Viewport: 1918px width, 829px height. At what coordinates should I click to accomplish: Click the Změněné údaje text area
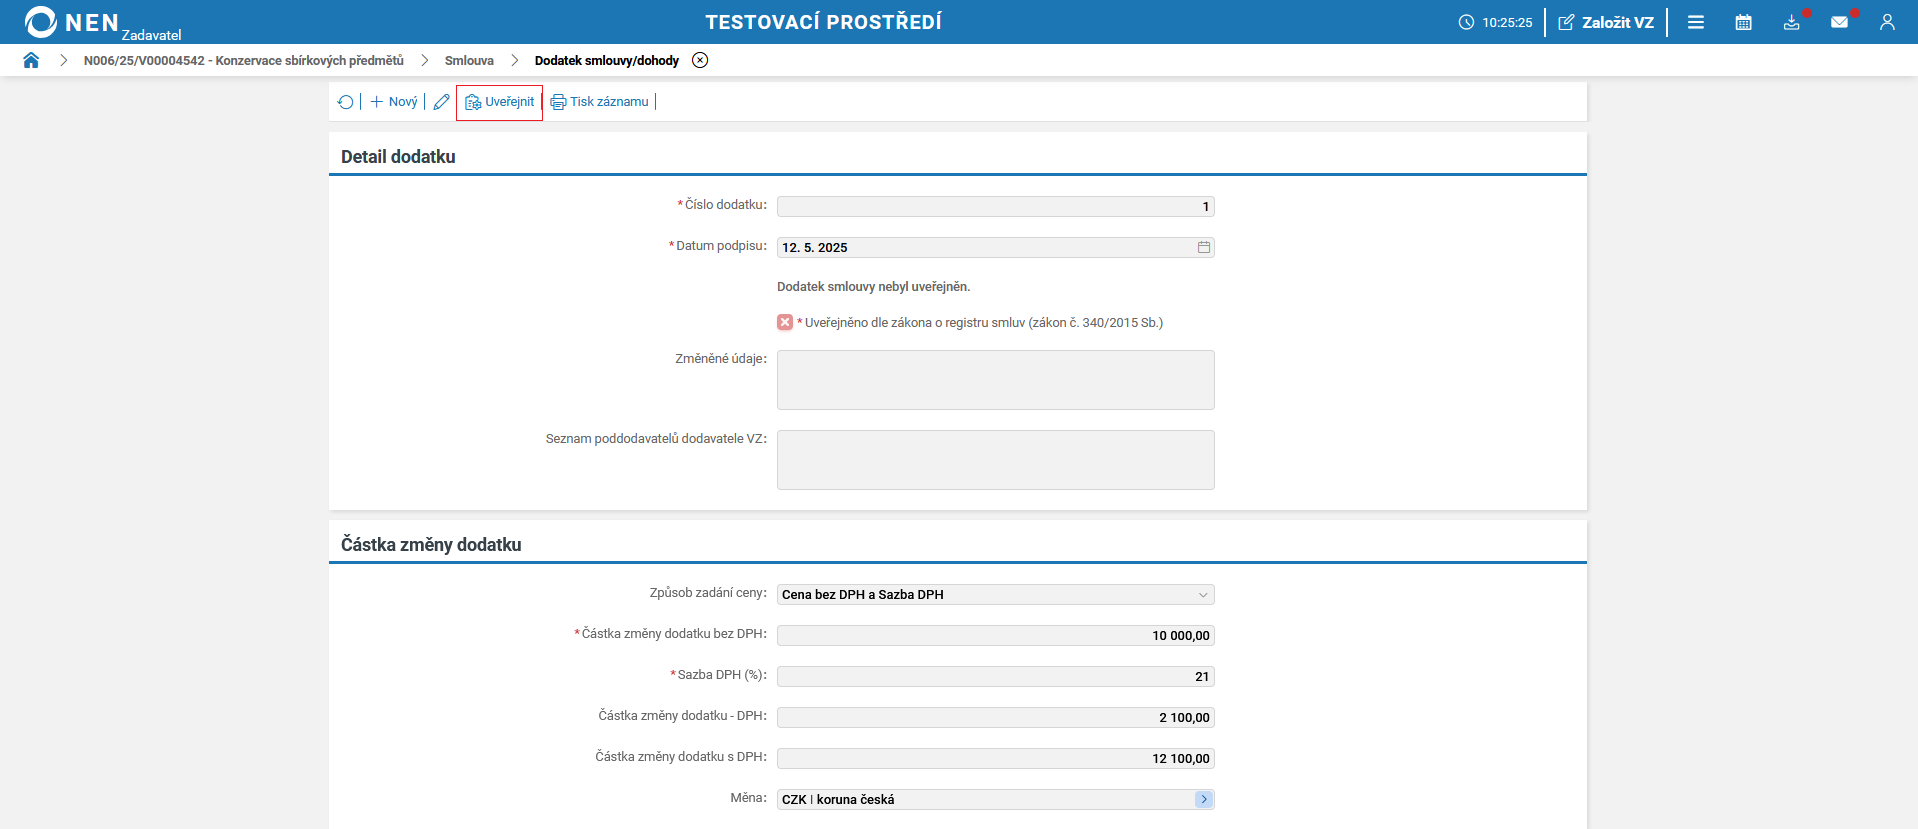pos(995,380)
